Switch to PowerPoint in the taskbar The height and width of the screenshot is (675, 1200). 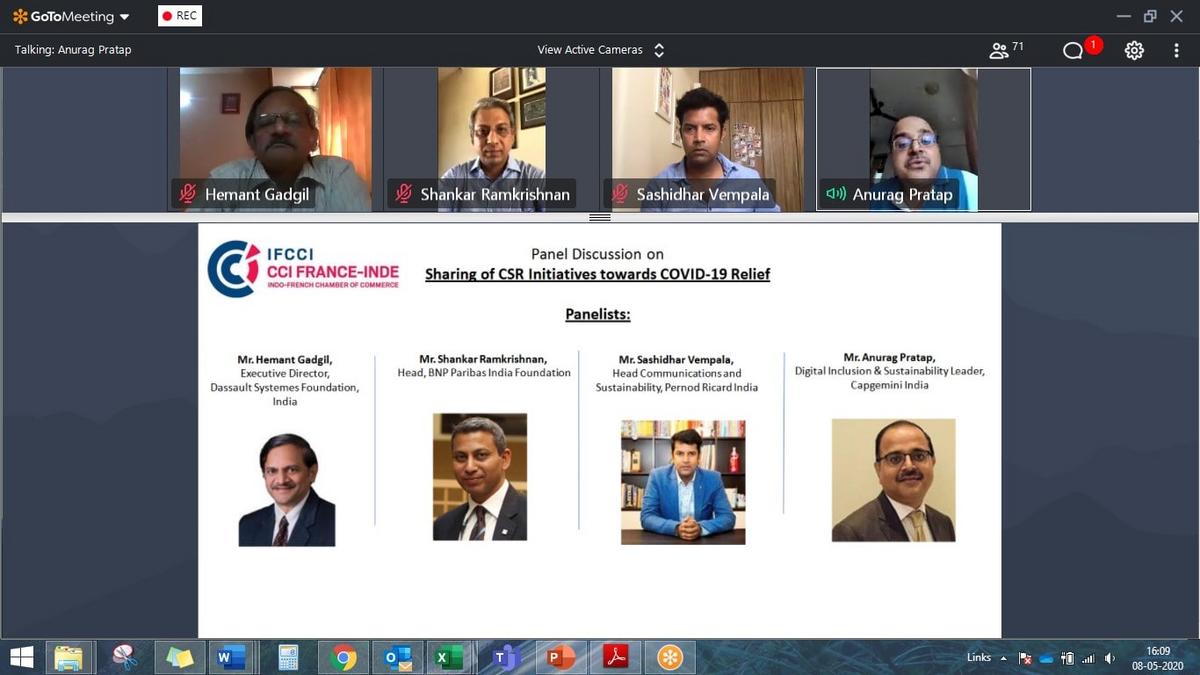561,657
